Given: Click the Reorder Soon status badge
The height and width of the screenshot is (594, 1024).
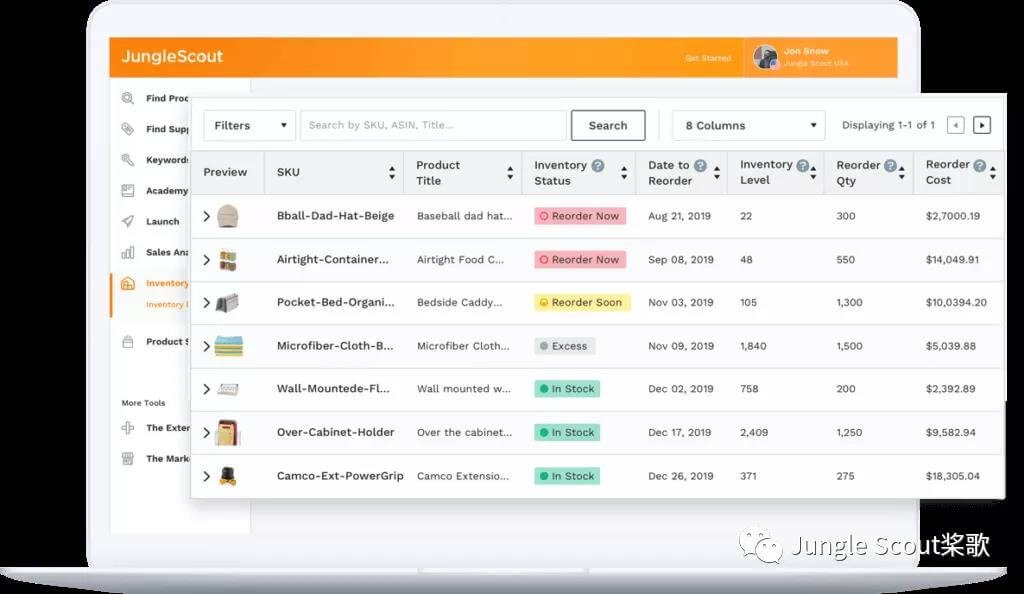Looking at the screenshot, I should tap(583, 303).
